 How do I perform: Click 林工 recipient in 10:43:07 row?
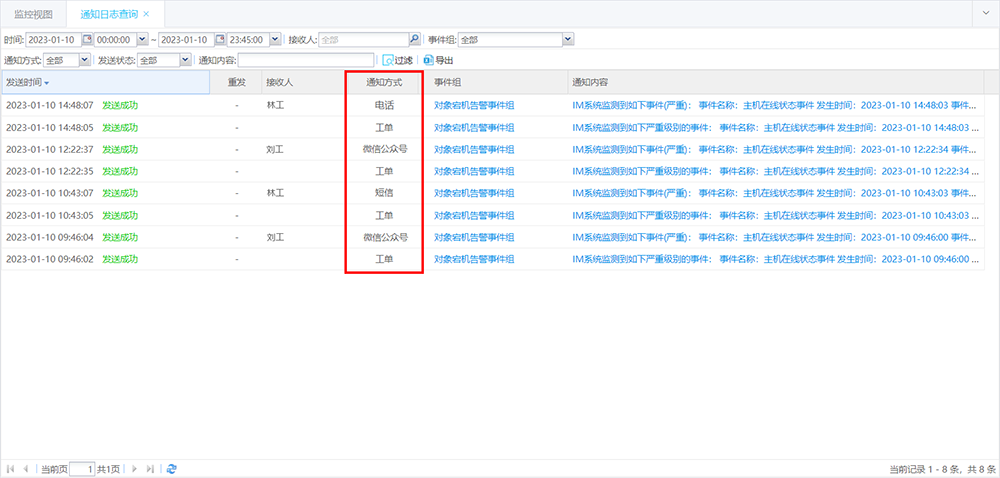276,193
